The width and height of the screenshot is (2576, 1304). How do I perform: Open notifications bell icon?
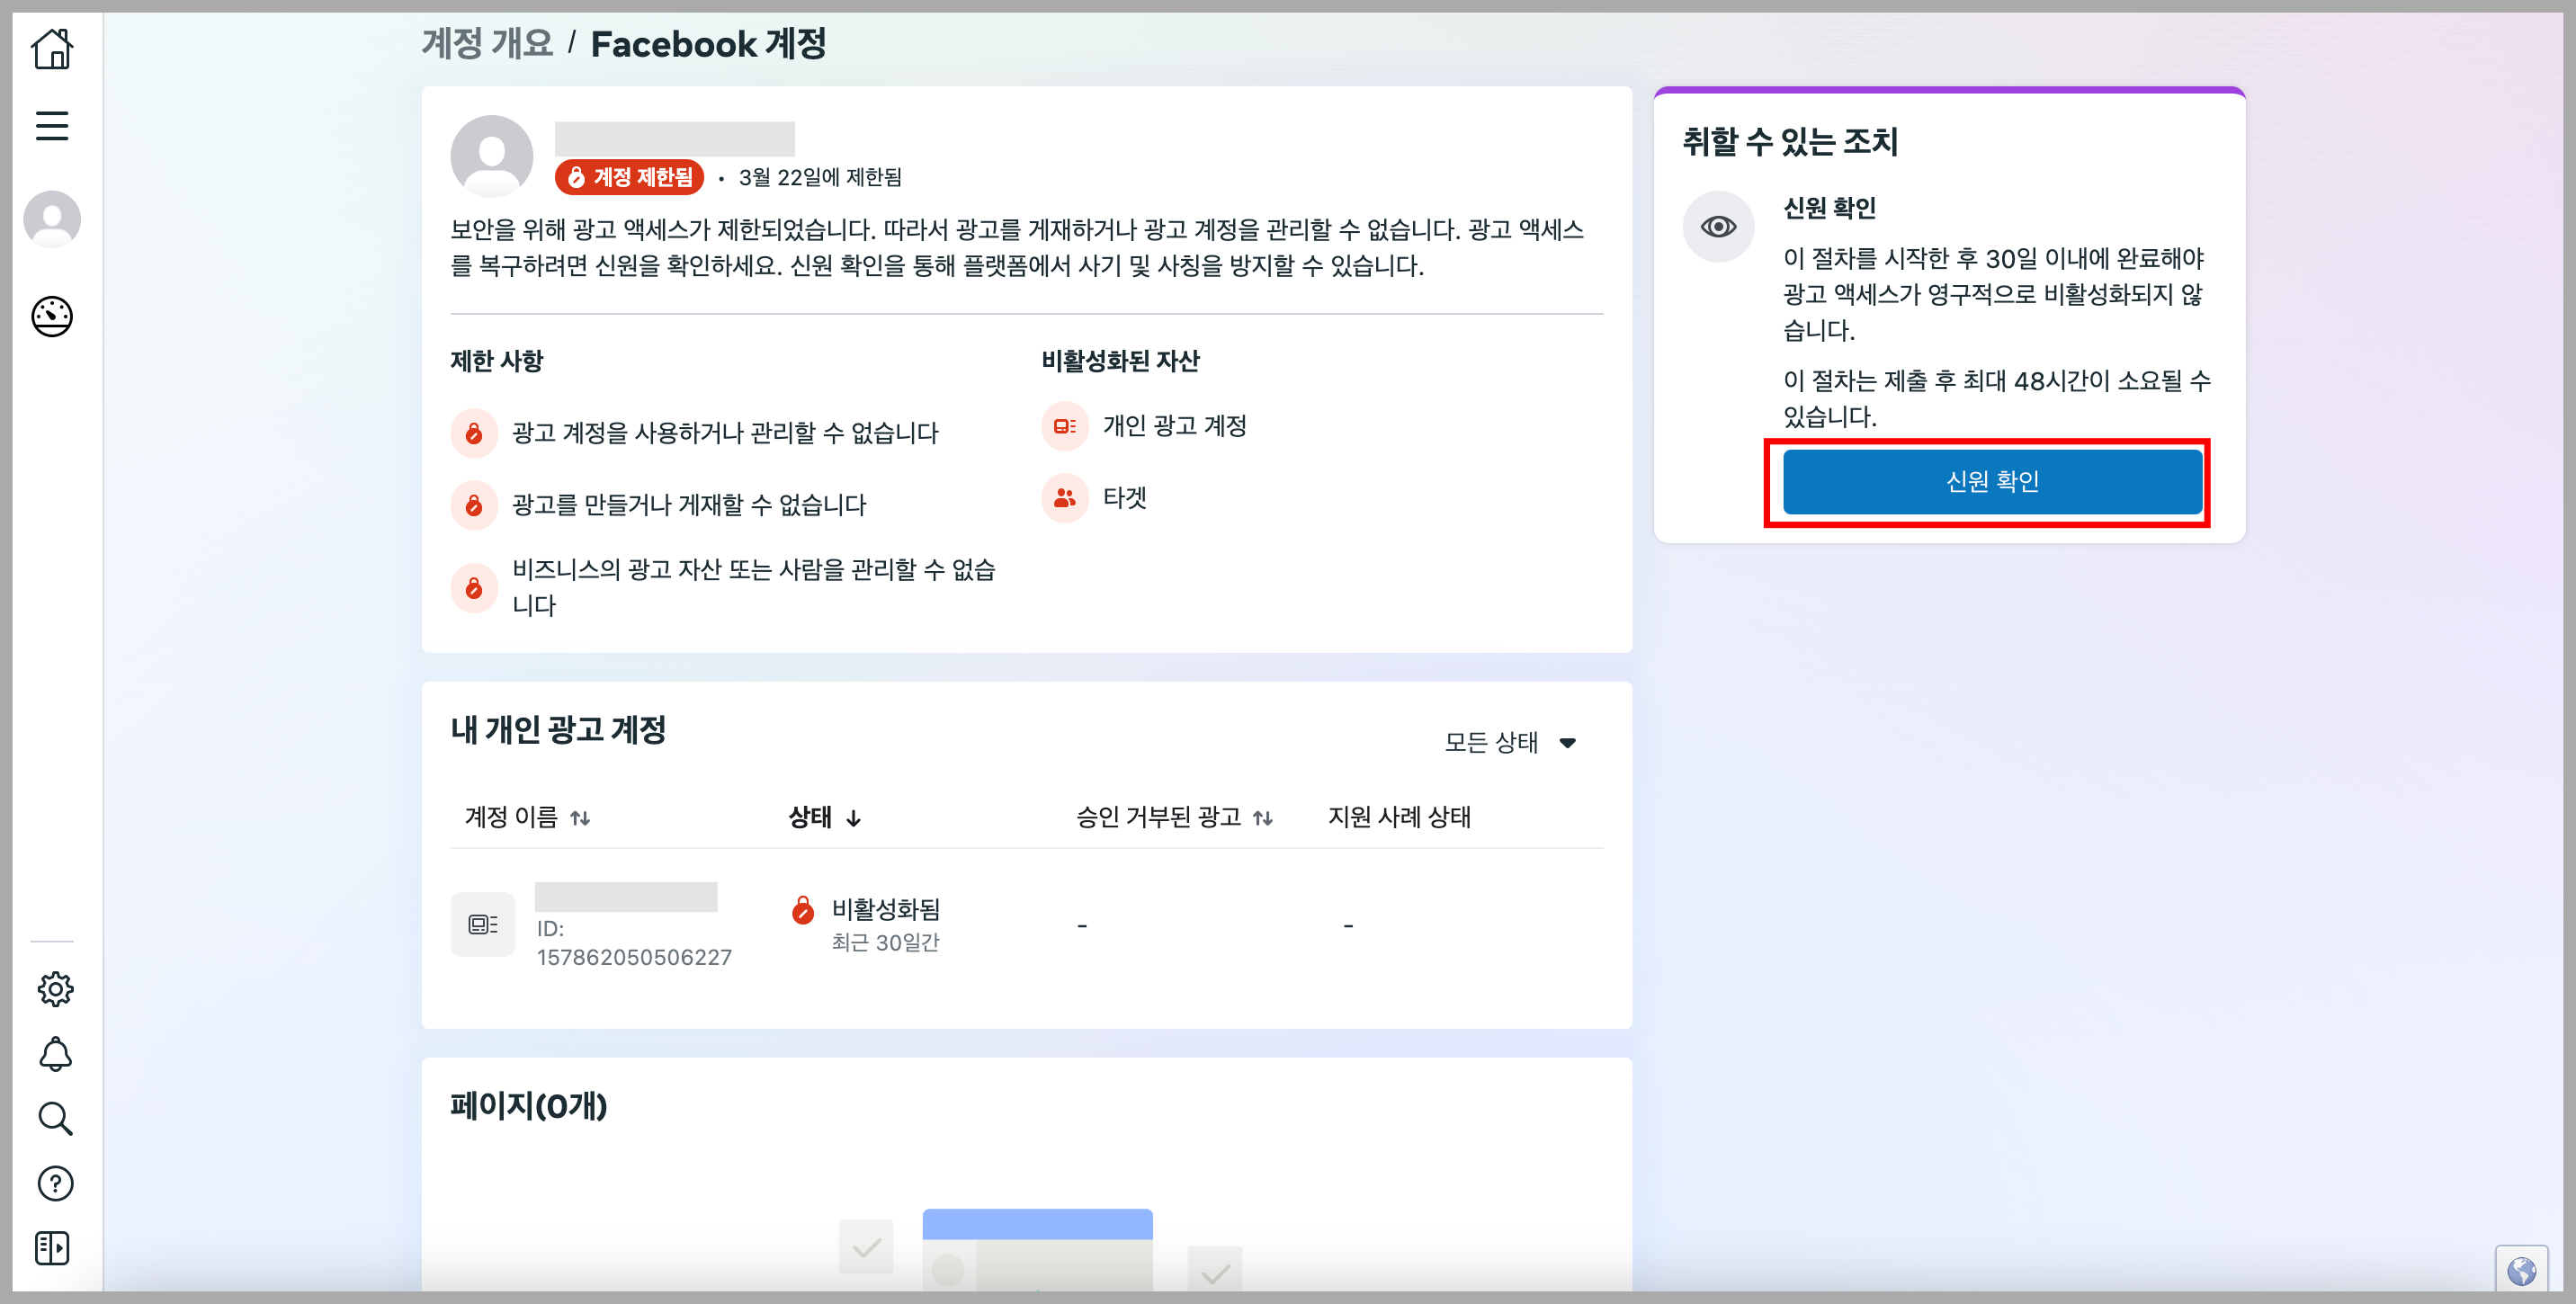click(x=55, y=1054)
